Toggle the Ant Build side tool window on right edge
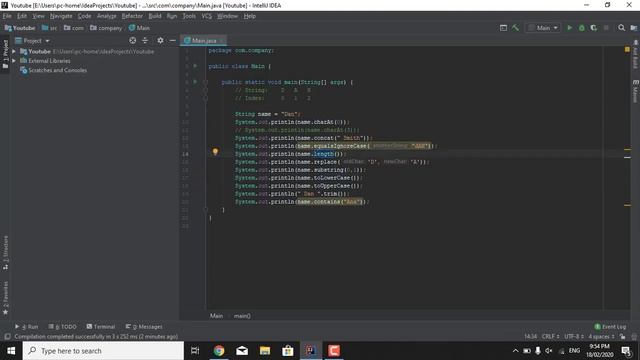This screenshot has height=360, width=640. [635, 54]
